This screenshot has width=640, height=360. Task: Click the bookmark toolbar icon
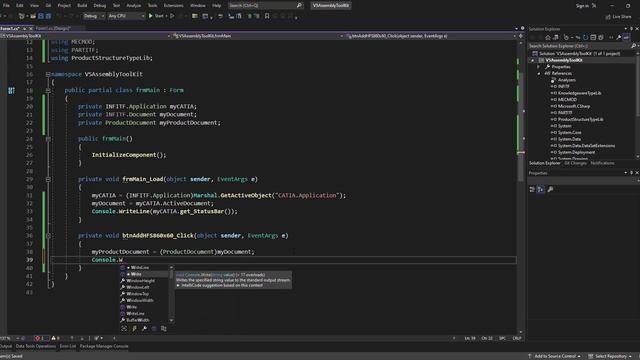267,16
